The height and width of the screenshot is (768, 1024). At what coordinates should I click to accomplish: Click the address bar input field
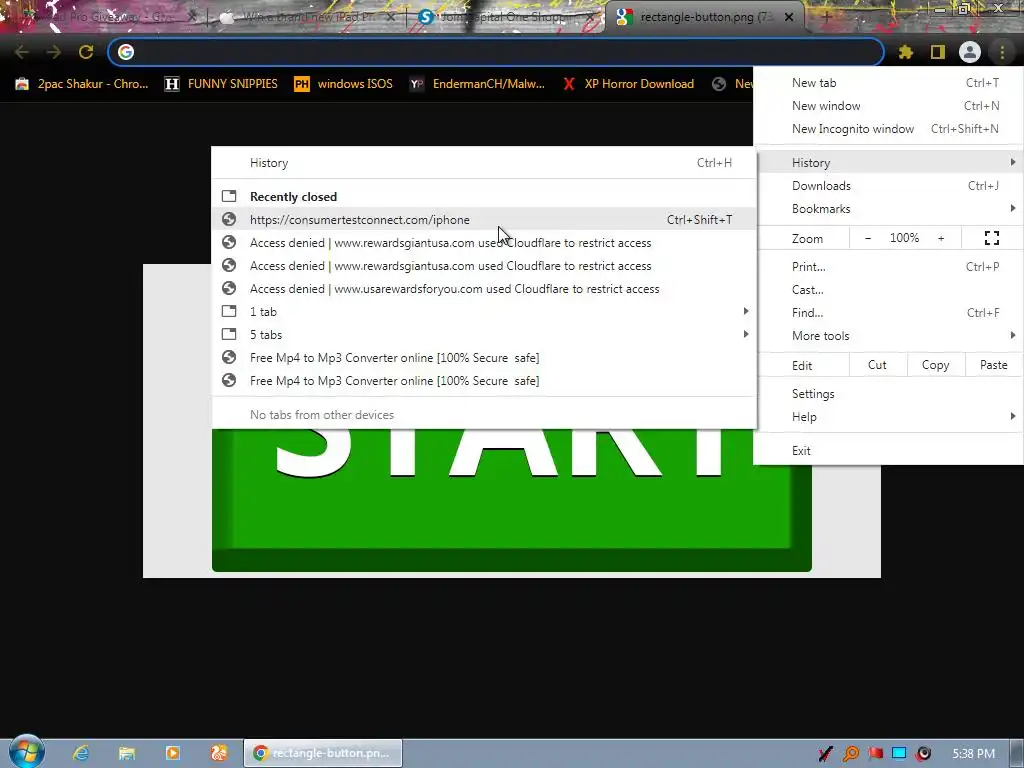[496, 52]
